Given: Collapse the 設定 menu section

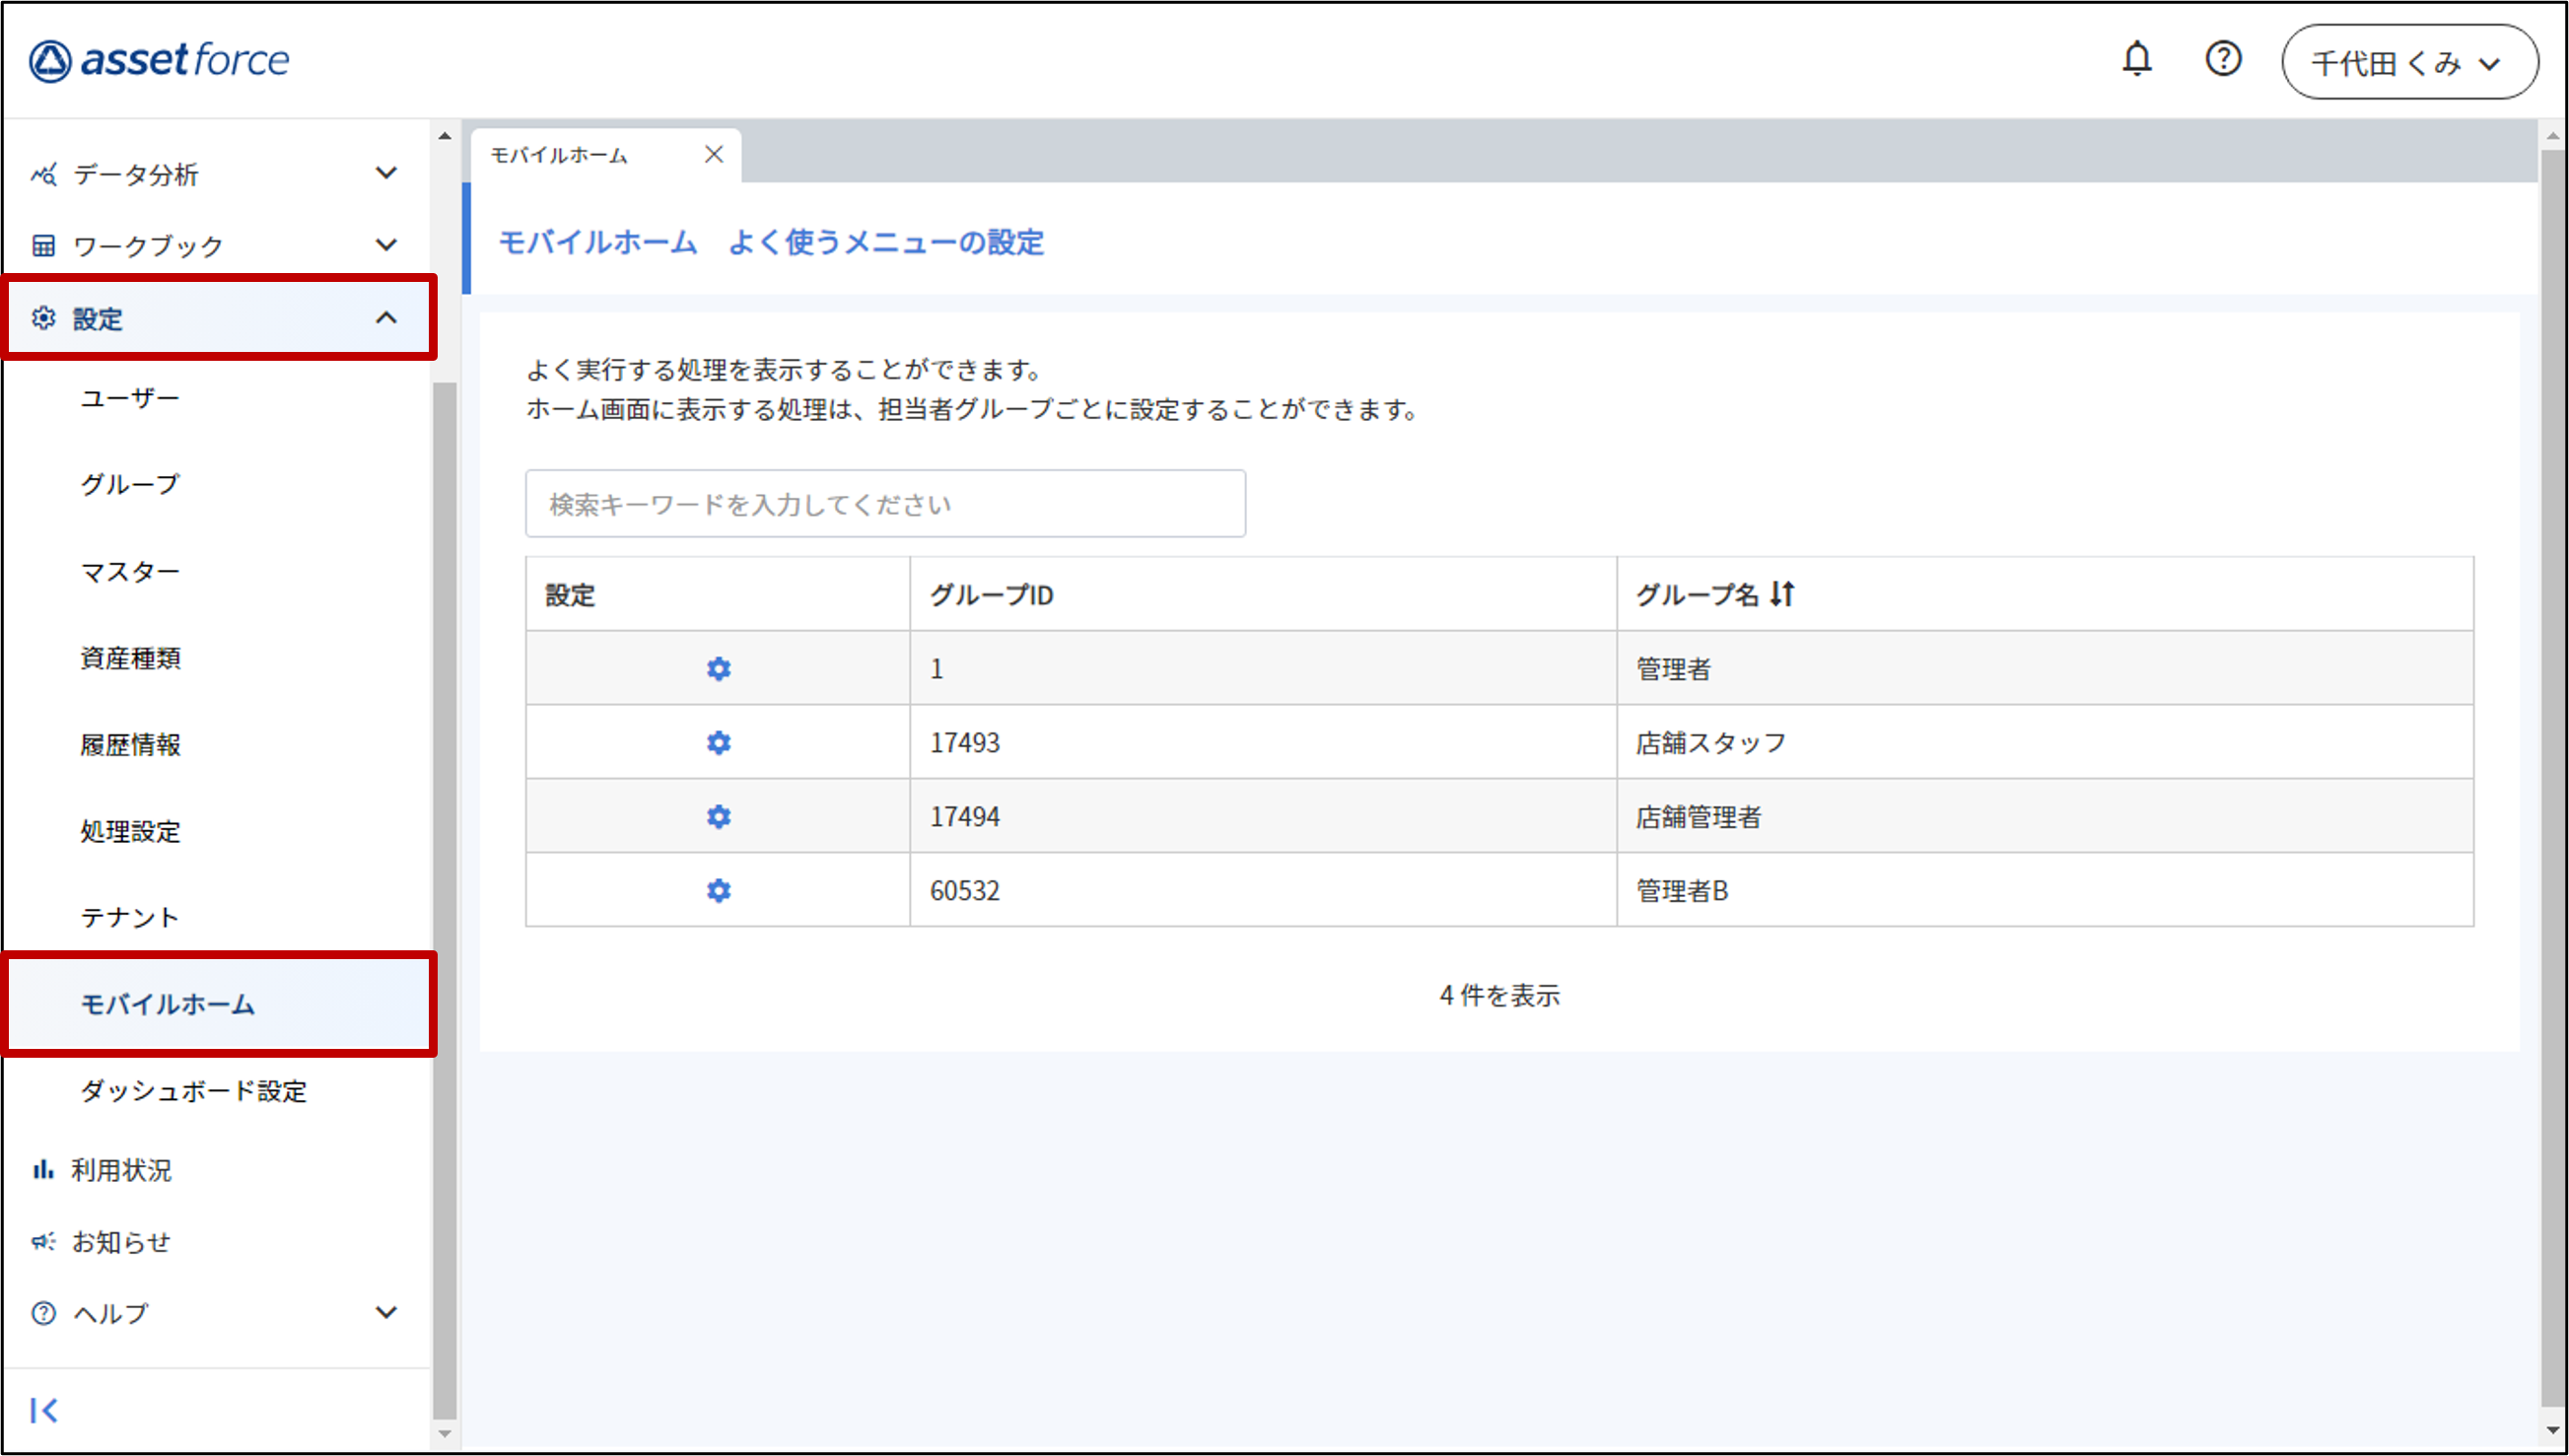Looking at the screenshot, I should point(385,318).
